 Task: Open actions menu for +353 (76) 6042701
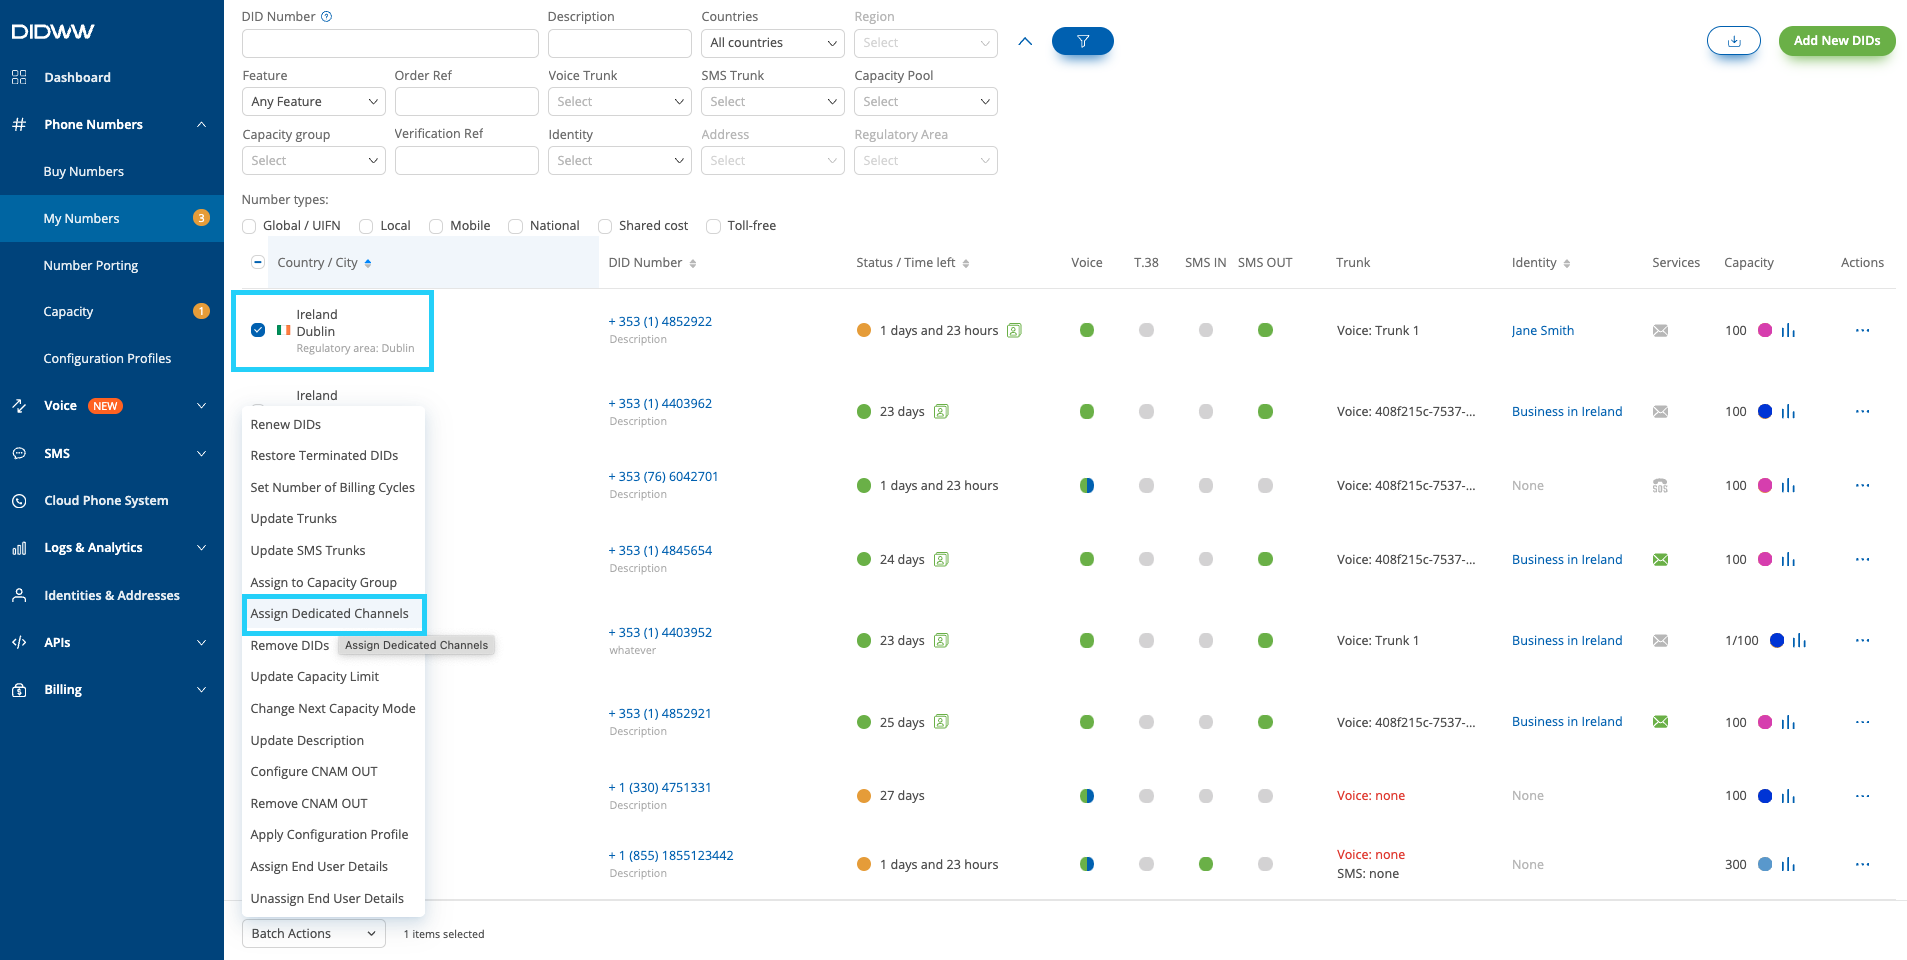(1861, 485)
